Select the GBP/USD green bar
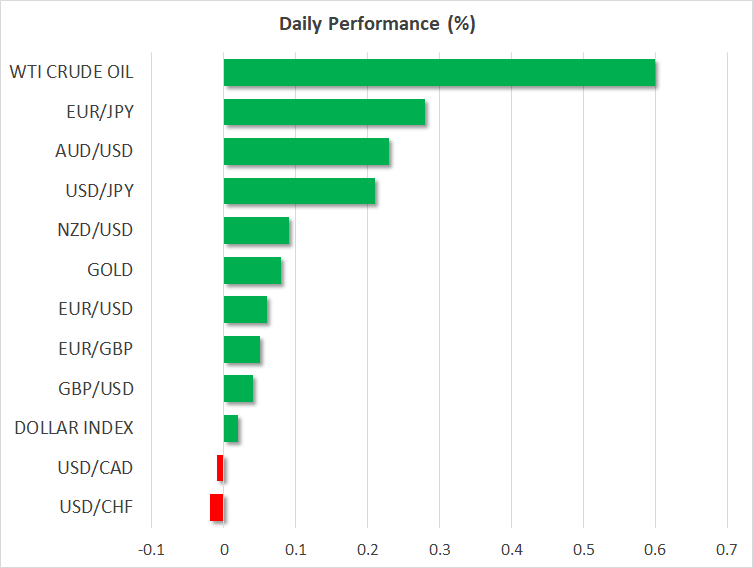 [x=238, y=389]
